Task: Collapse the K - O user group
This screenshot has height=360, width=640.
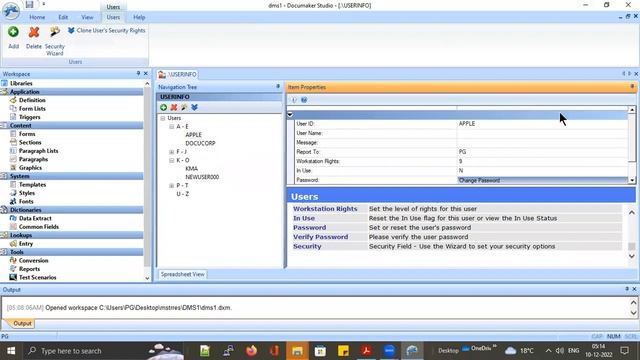Action: pos(172,160)
